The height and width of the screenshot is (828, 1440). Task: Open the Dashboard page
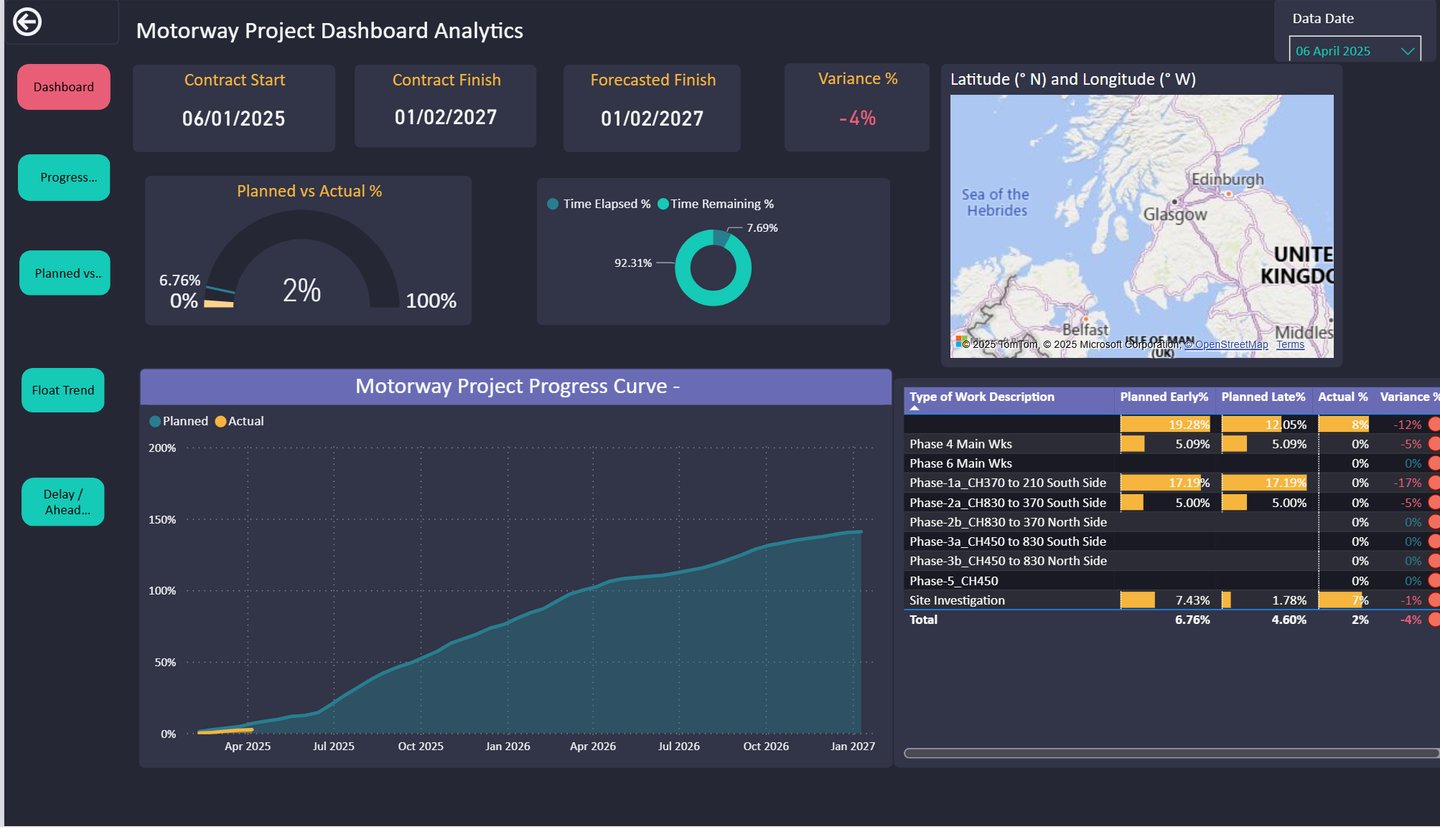tap(64, 87)
